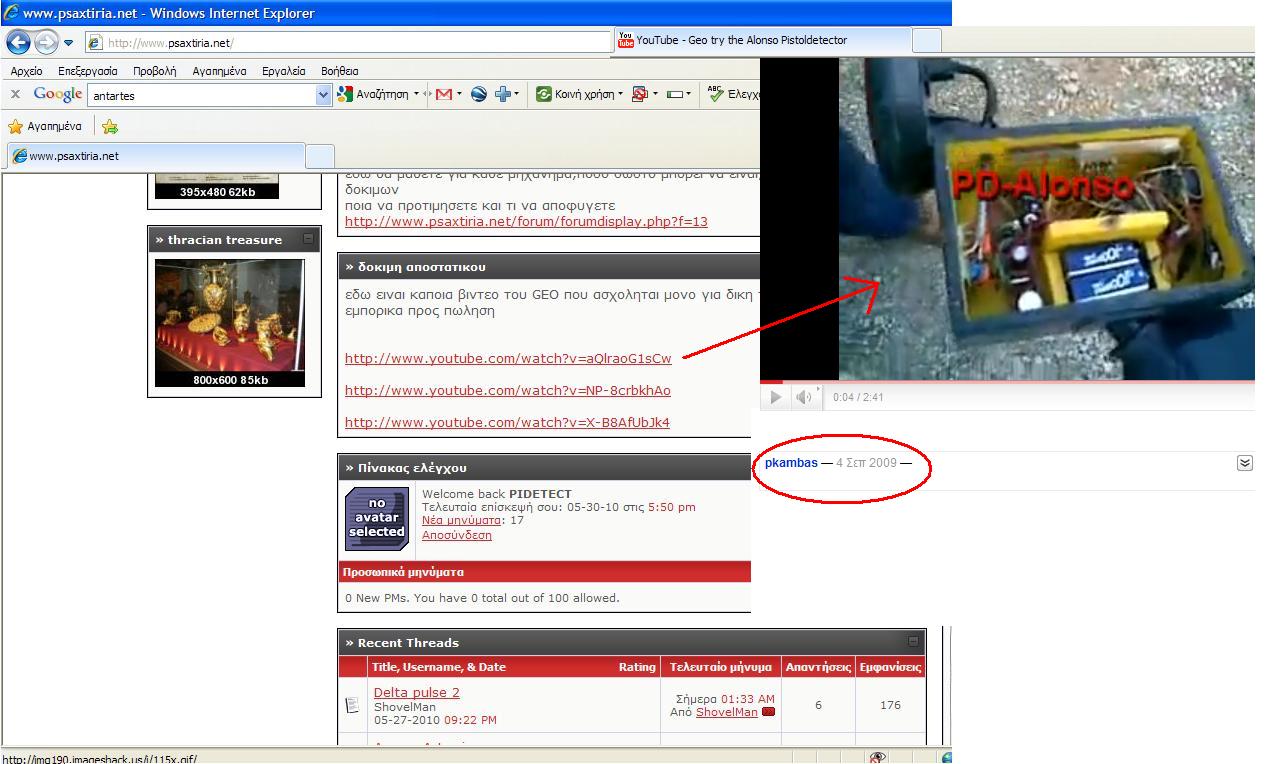Close the Google toolbar with the X
Screen dimensions: 1281x764
coord(15,94)
